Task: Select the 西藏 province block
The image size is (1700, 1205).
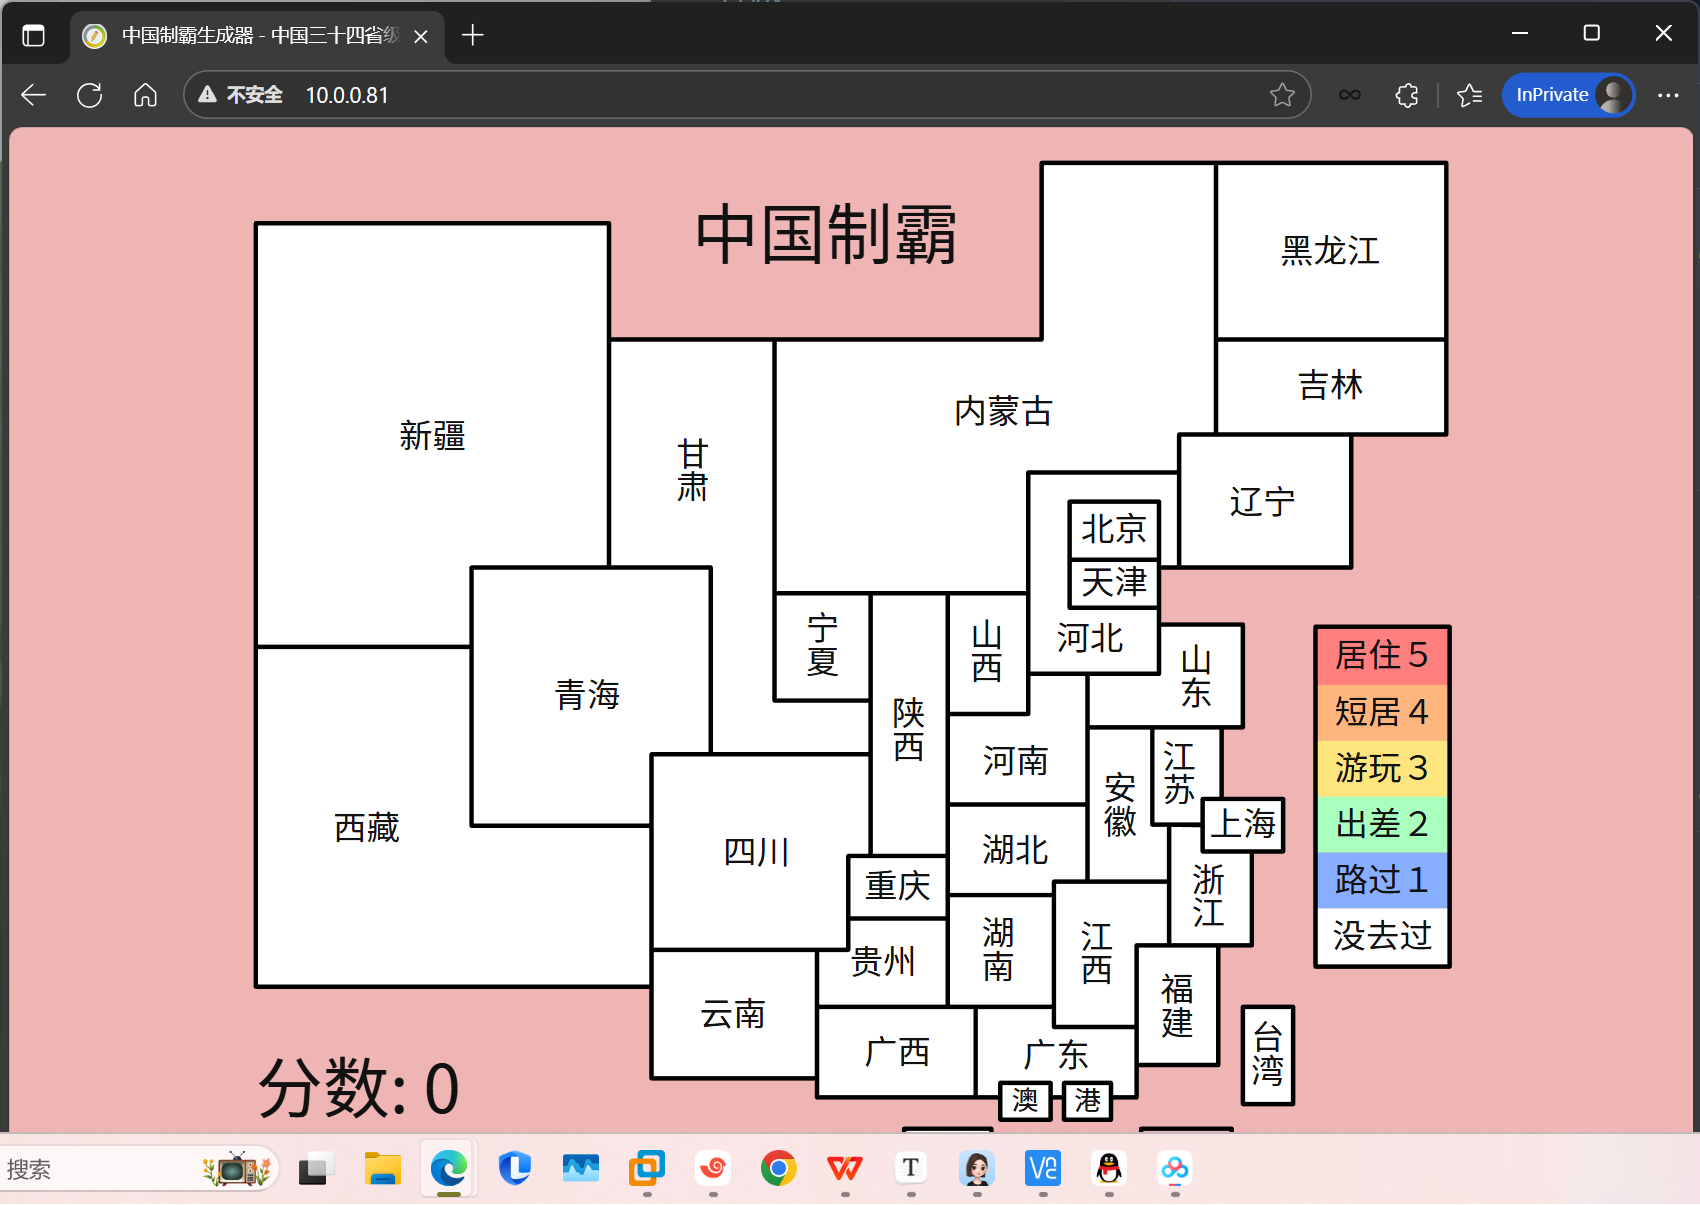Action: (366, 828)
